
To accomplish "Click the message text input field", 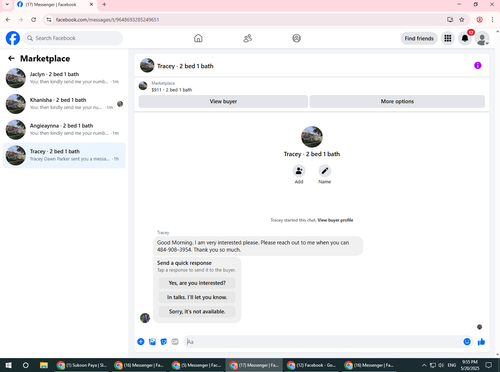I will point(323,342).
